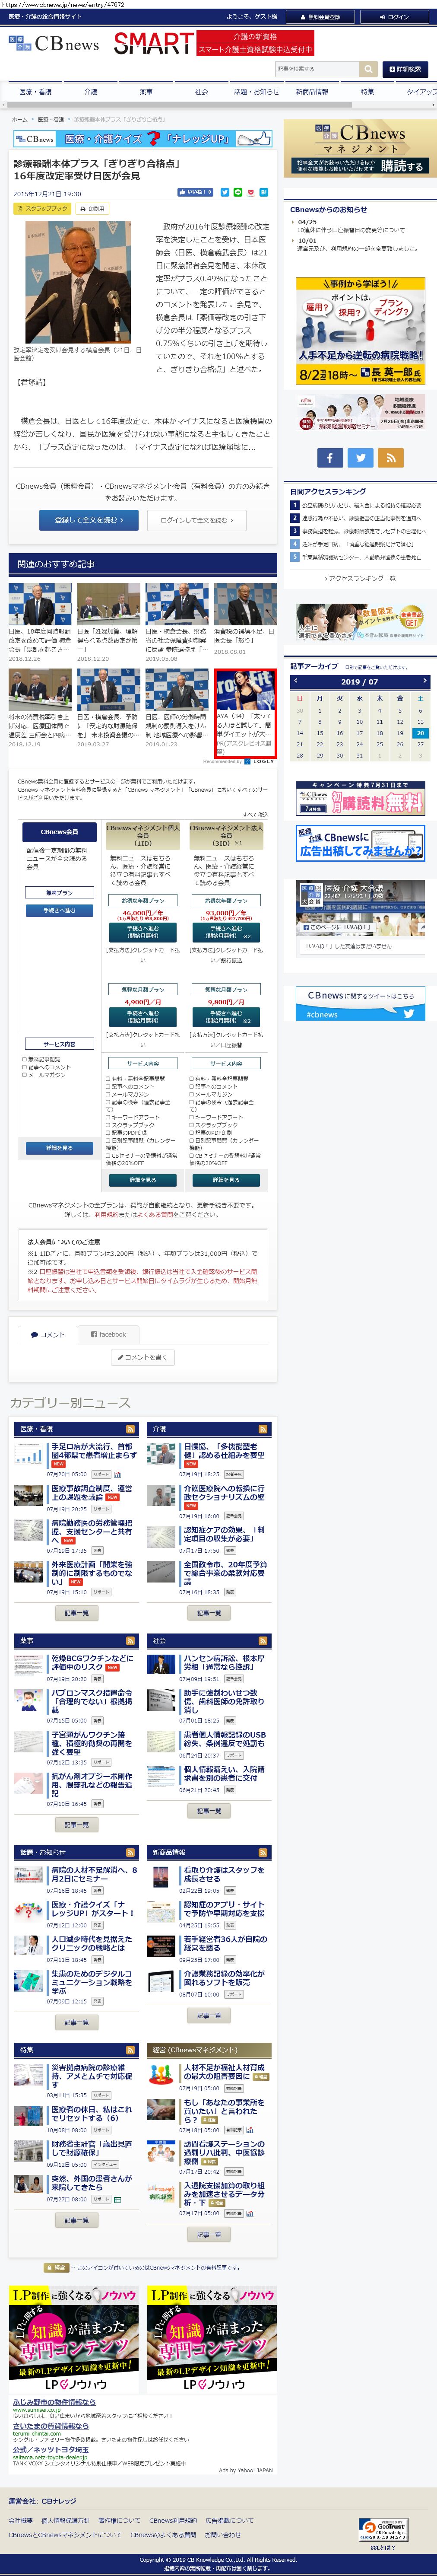The width and height of the screenshot is (437, 2576).
Task: Click the 医療・介護クイズ ナレッジUP banner
Action: [143, 139]
